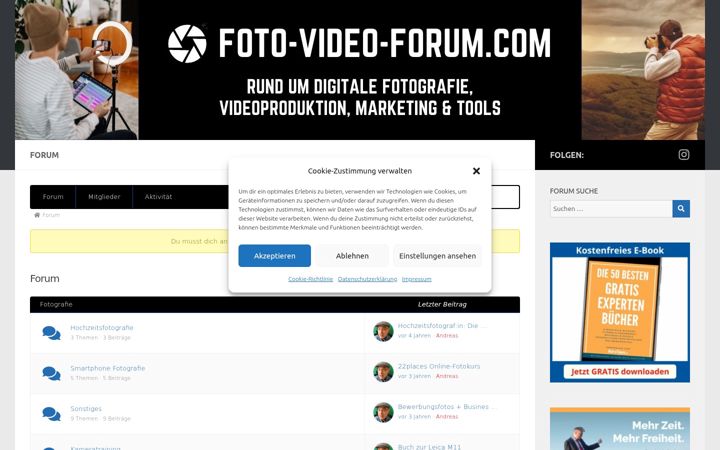720x450 pixels.
Task: Open the Smartphone Fotografie forum
Action: [107, 368]
